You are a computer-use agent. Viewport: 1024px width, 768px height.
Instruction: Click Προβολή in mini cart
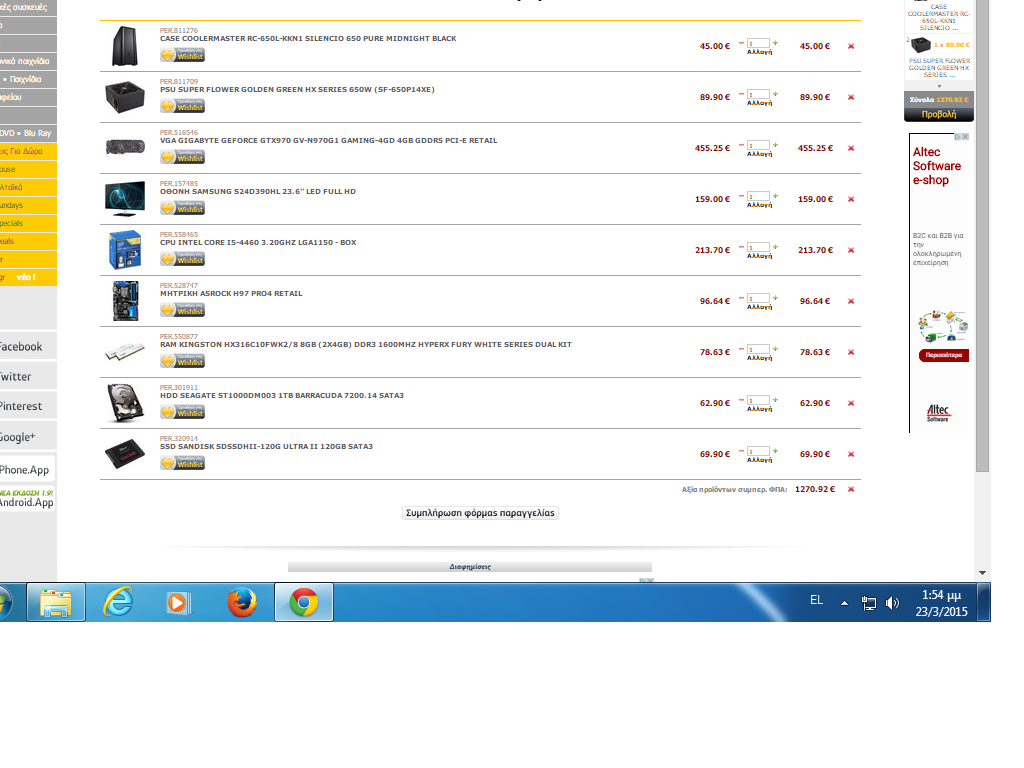point(938,114)
